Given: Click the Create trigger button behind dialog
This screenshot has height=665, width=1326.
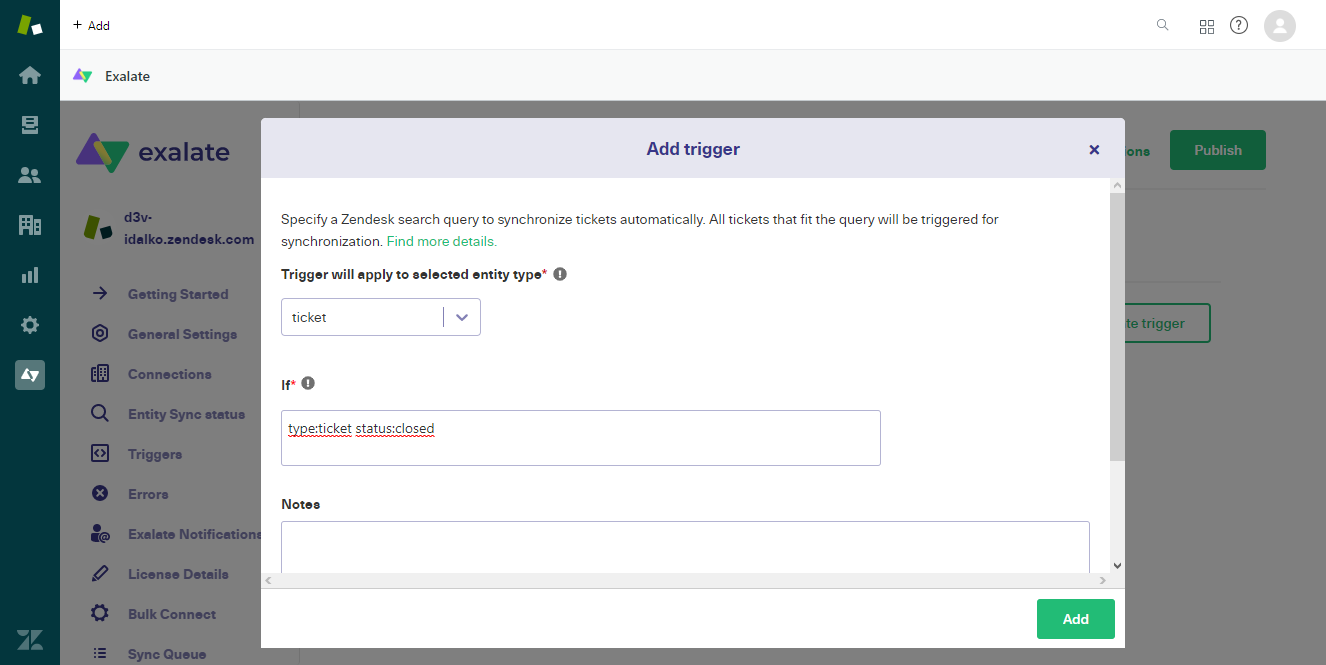Looking at the screenshot, I should 1167,323.
